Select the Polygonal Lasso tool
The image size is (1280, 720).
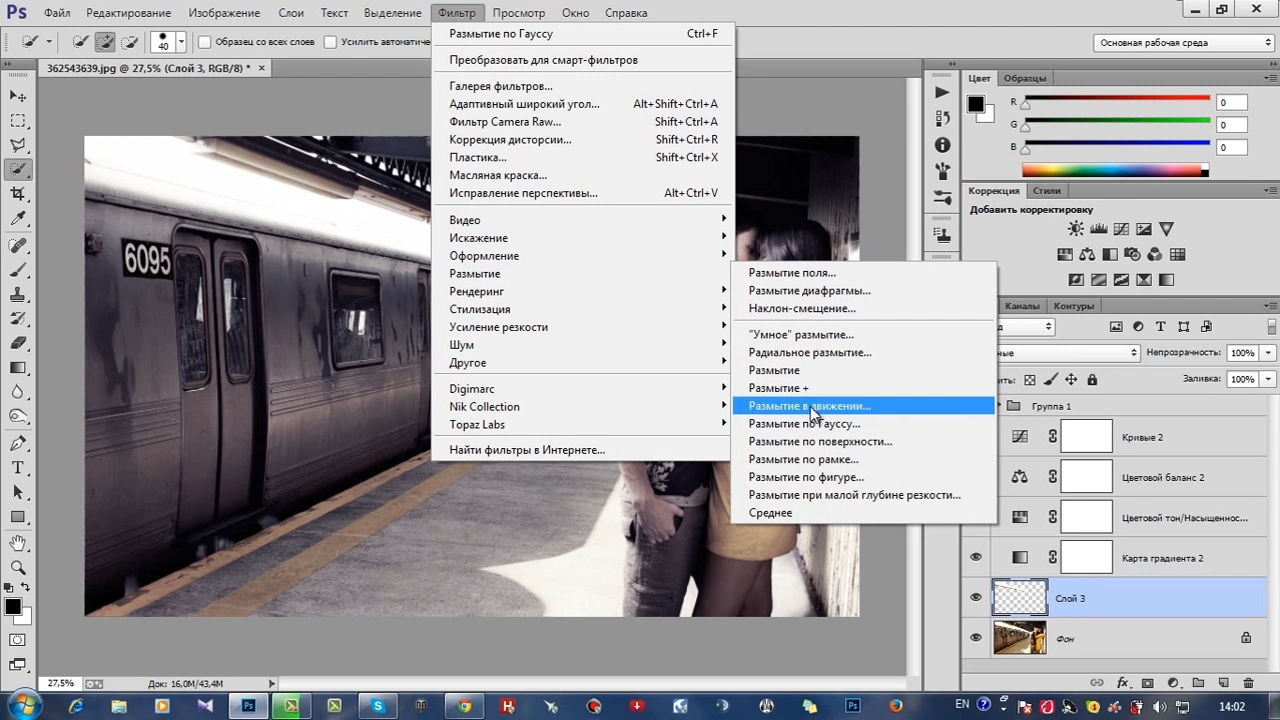point(18,146)
